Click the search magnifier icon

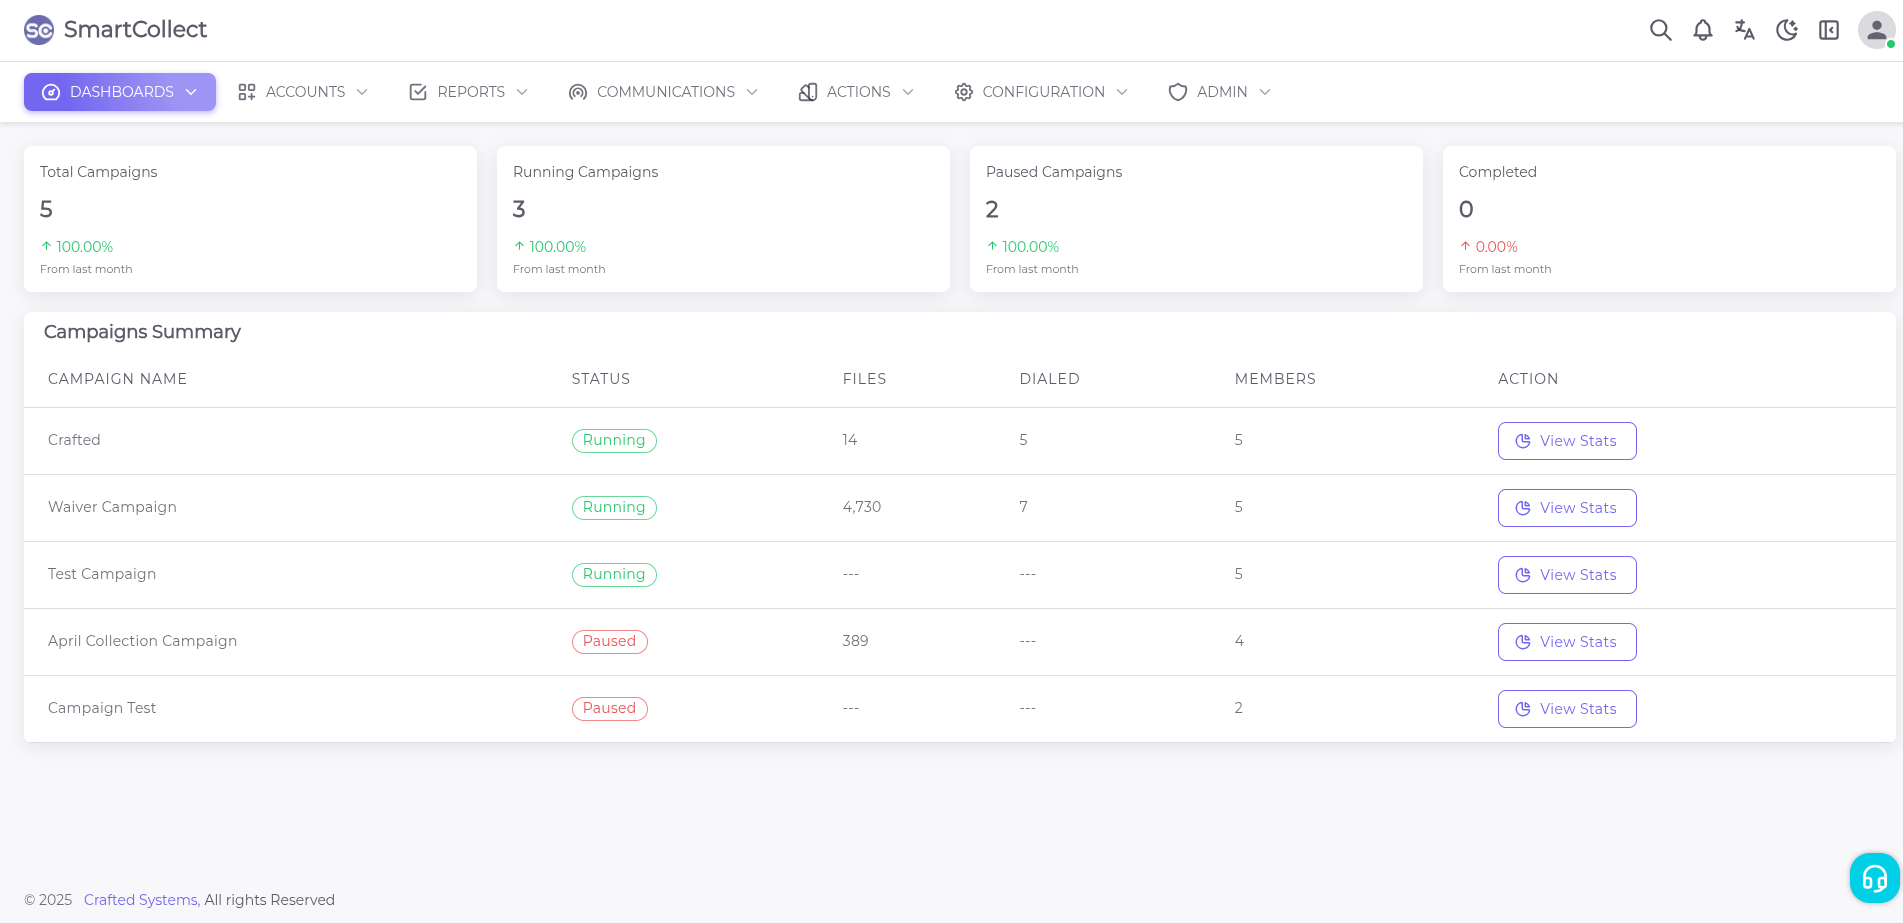pos(1660,30)
